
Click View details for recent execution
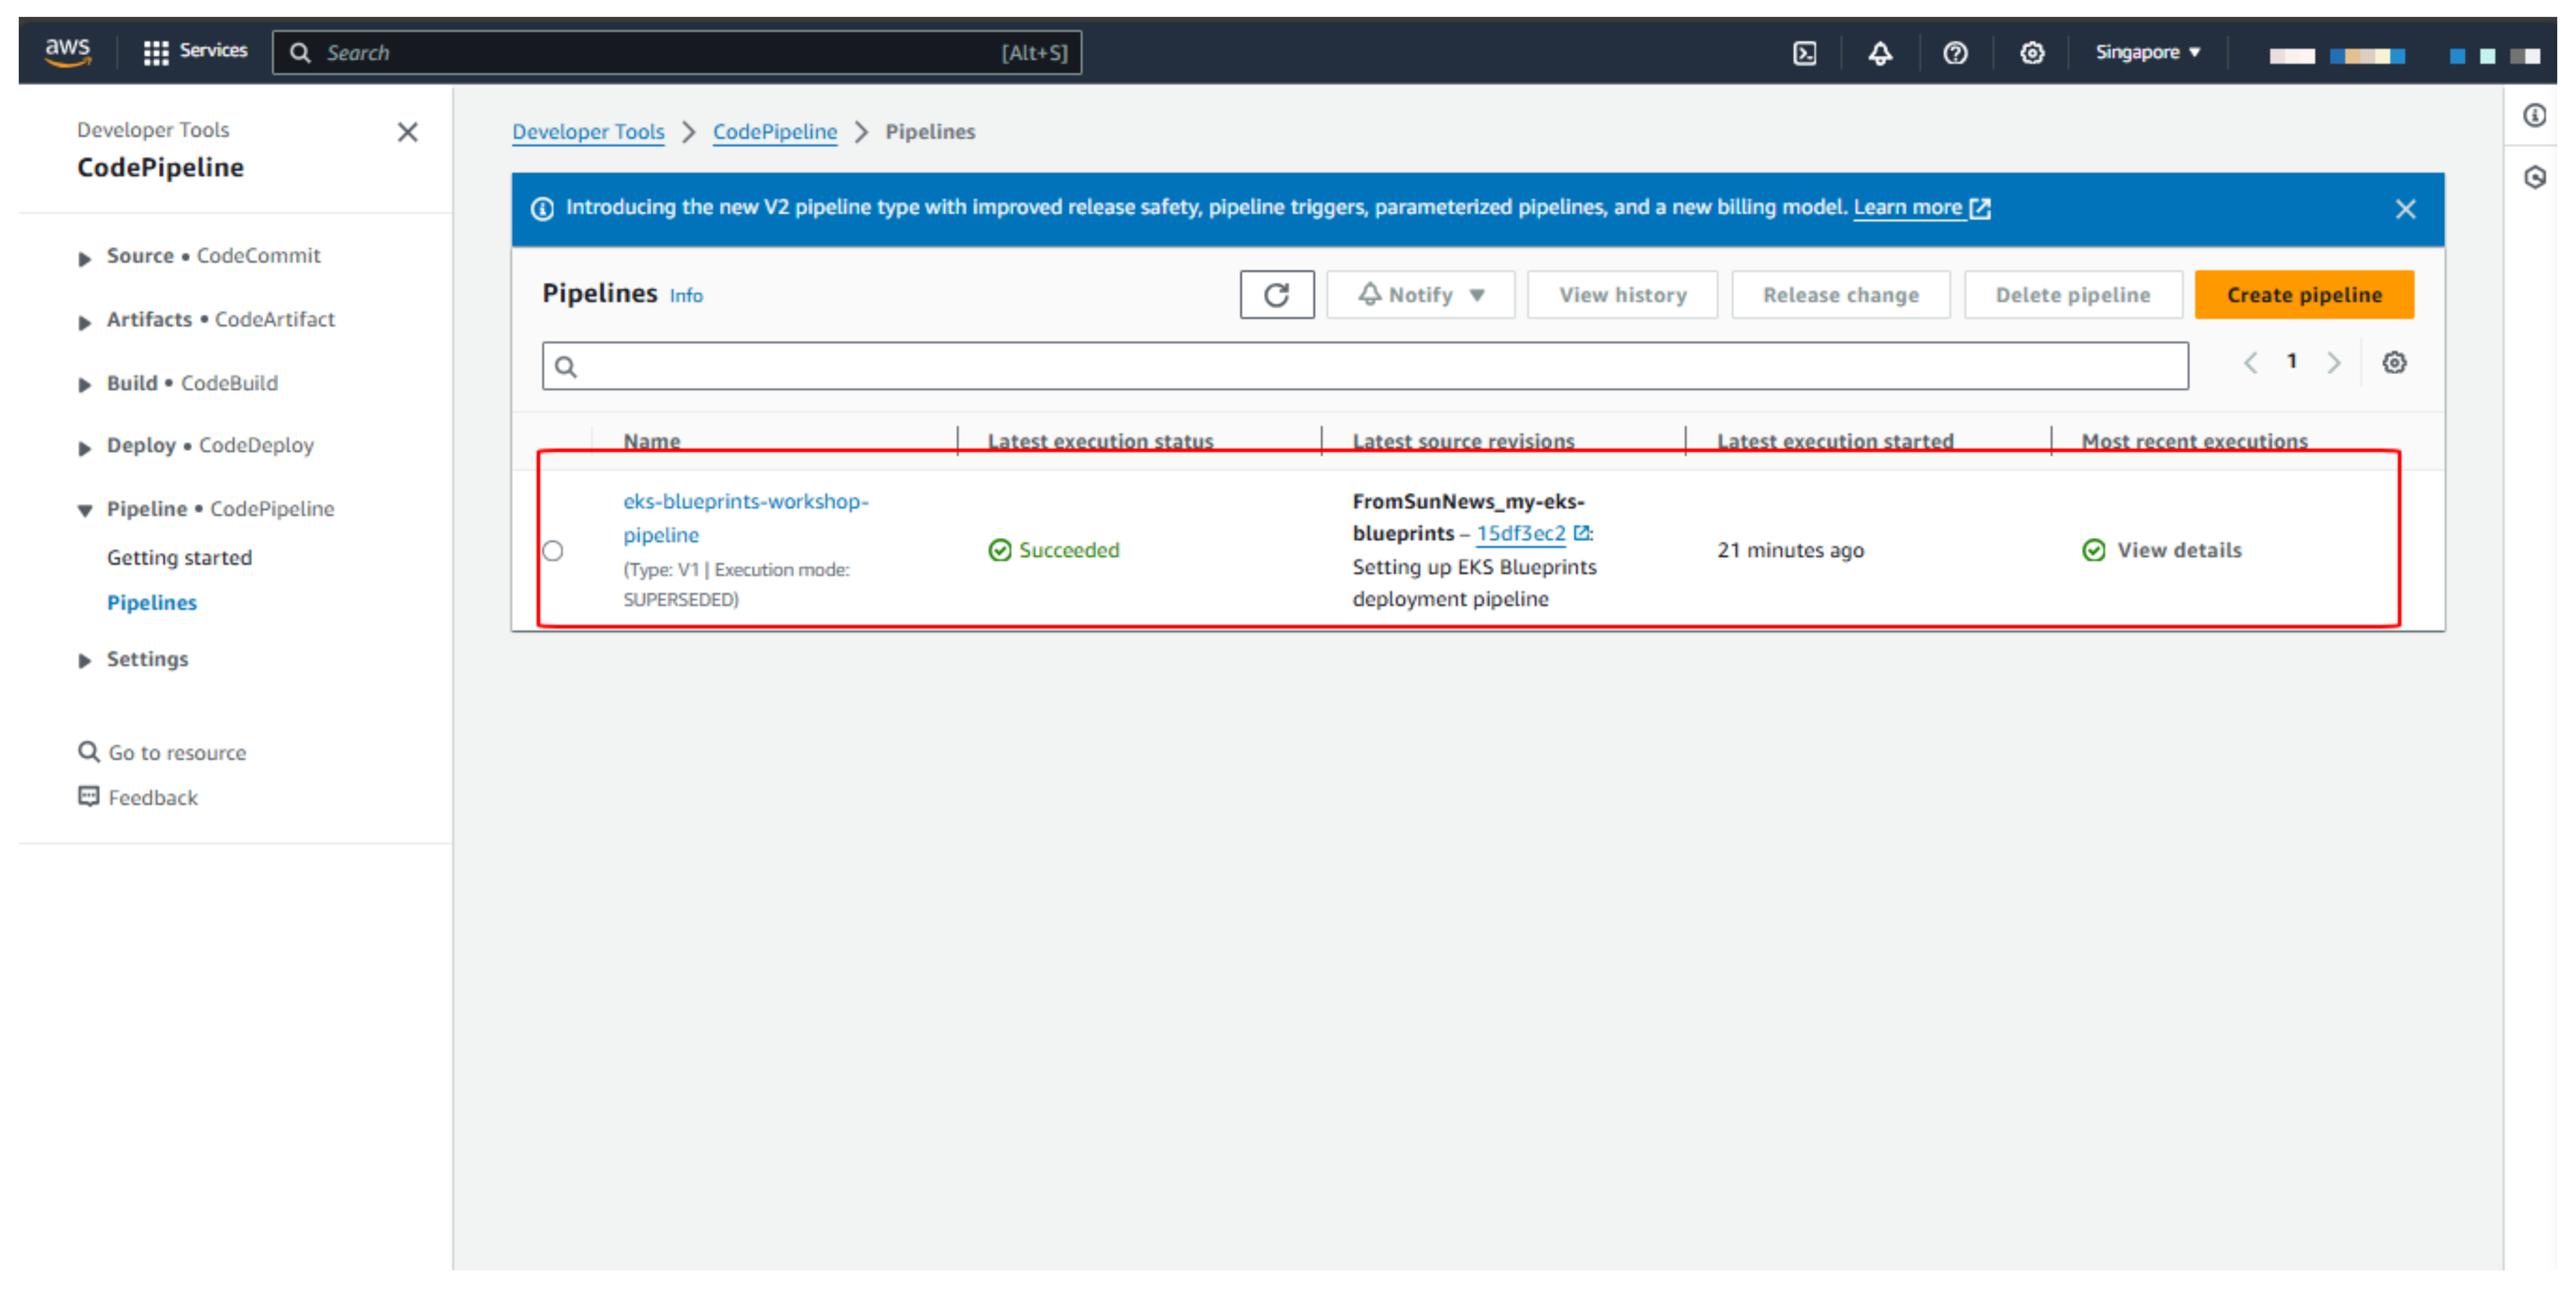pos(2179,551)
